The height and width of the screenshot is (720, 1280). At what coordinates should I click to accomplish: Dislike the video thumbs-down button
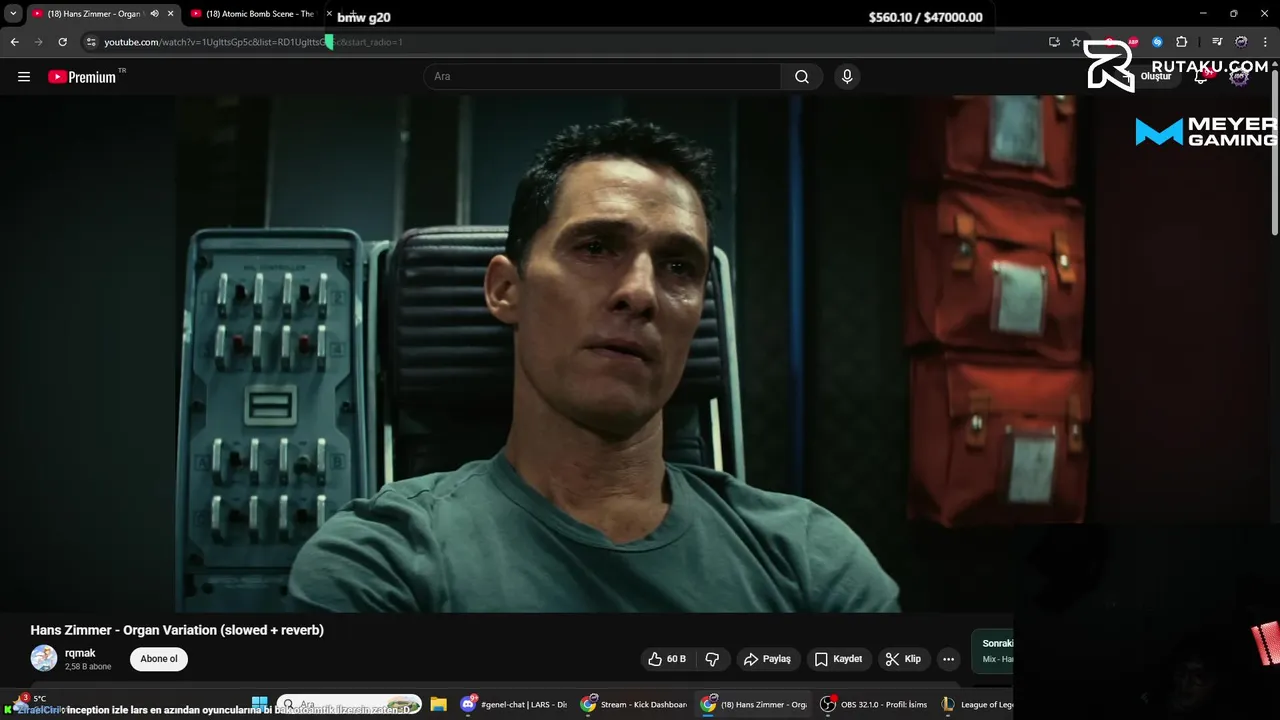pyautogui.click(x=712, y=659)
